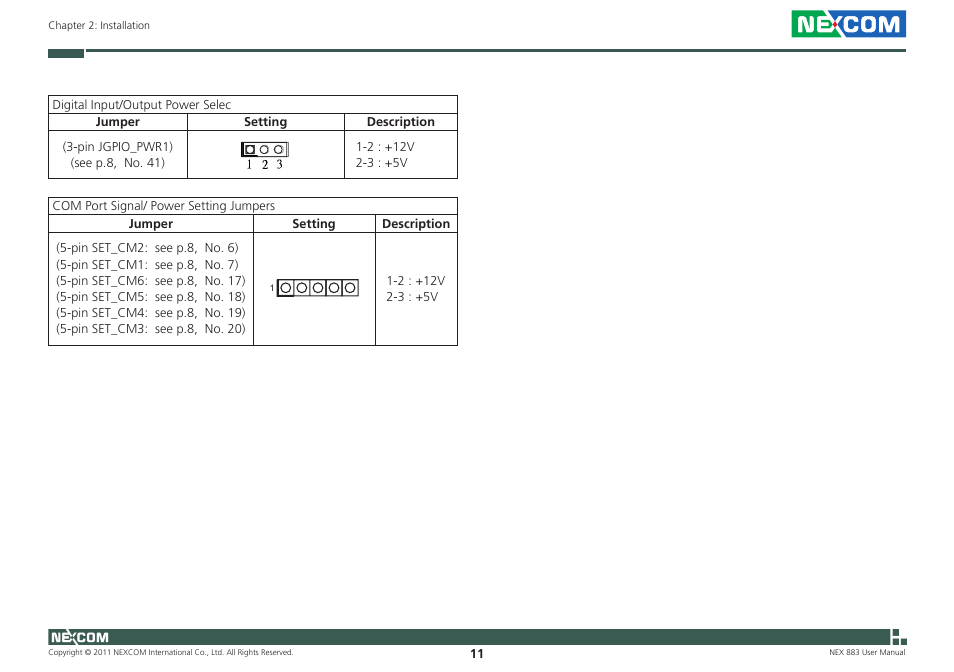Click the SET_CM5 row, see p.8 No. 18
The width and height of the screenshot is (954, 672).
click(150, 296)
